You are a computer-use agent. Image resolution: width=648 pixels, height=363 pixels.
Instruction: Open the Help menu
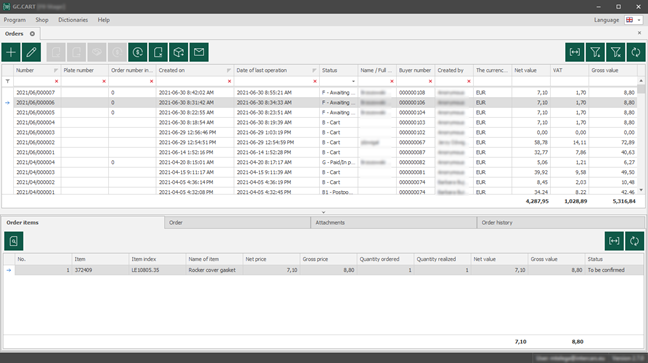click(x=104, y=20)
